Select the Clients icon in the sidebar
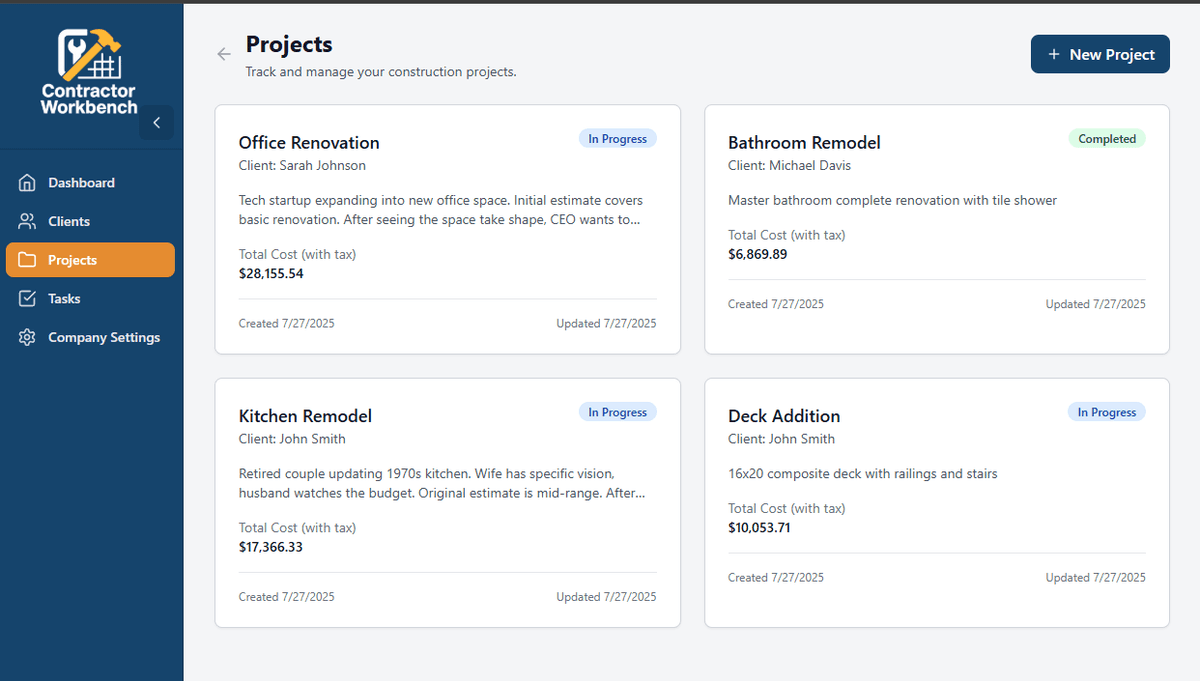Screen dimensions: 1200x681 27,221
